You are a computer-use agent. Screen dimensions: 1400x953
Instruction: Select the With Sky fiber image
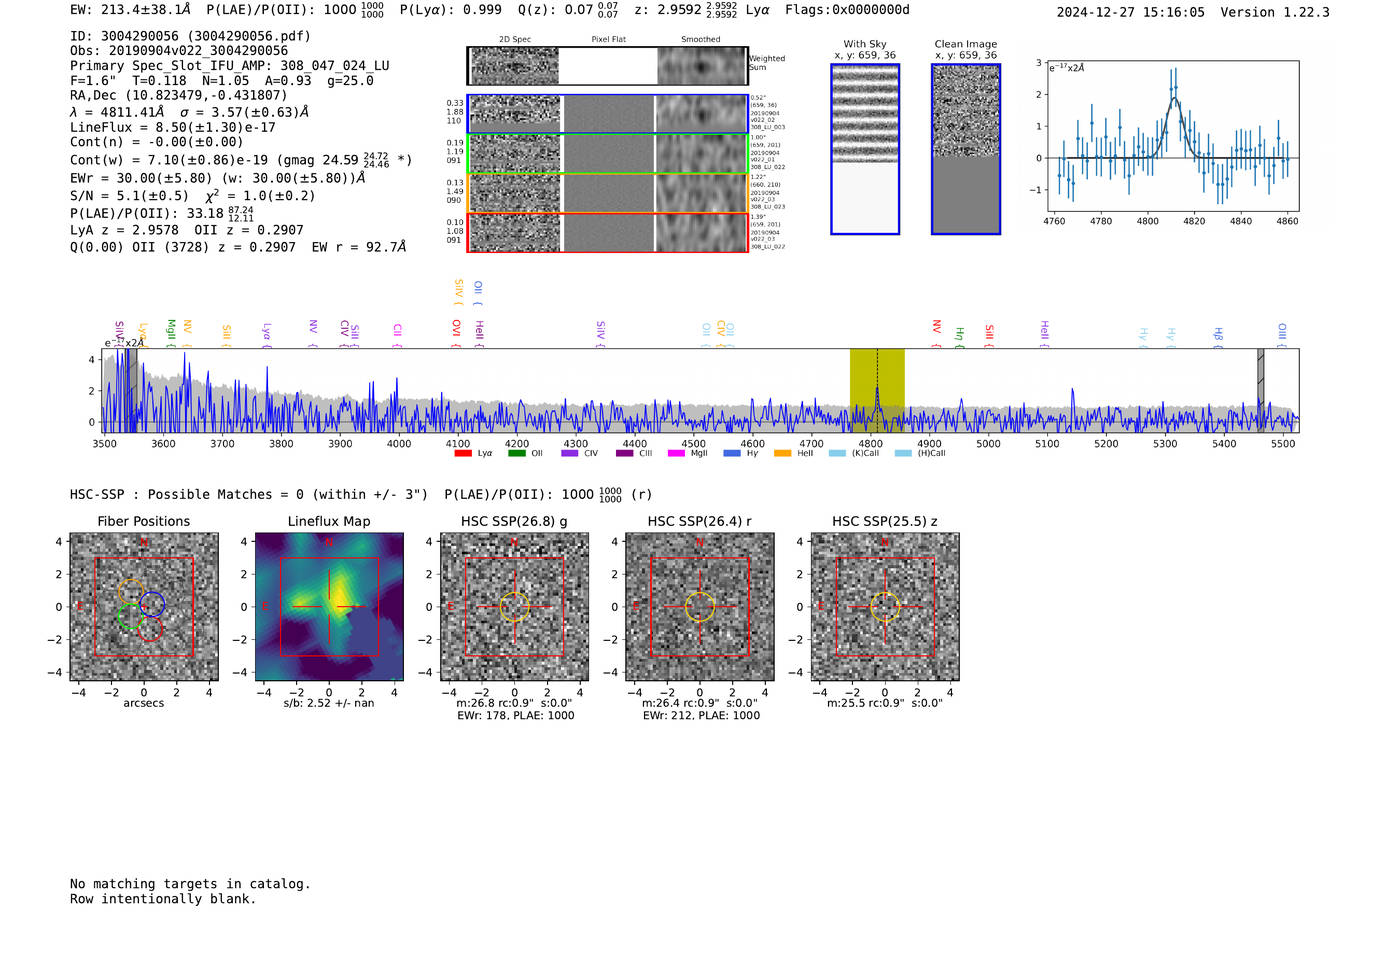click(865, 149)
